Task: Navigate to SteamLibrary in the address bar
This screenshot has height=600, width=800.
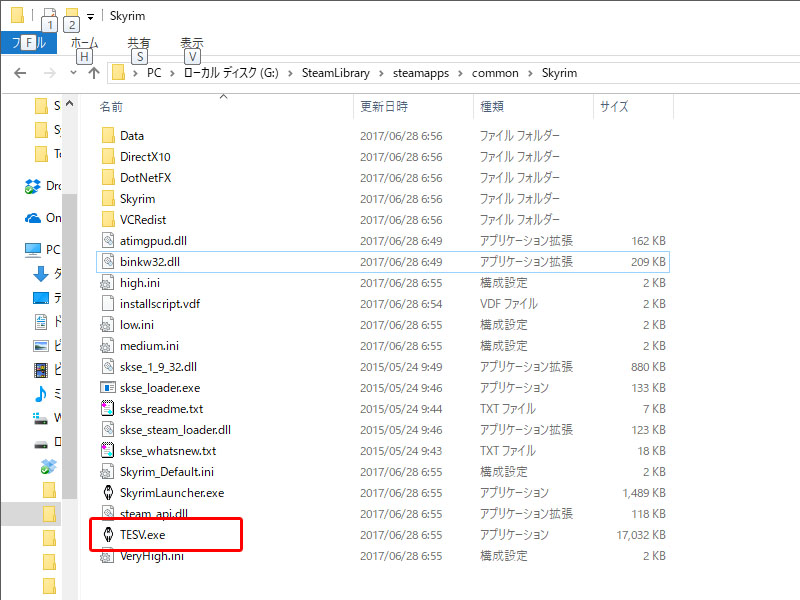Action: [336, 73]
